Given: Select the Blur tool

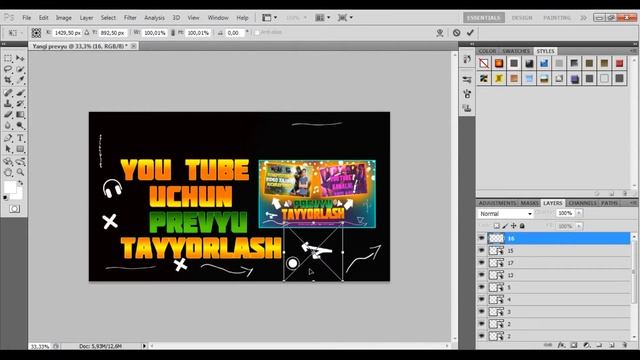Looking at the screenshot, I should 8,125.
